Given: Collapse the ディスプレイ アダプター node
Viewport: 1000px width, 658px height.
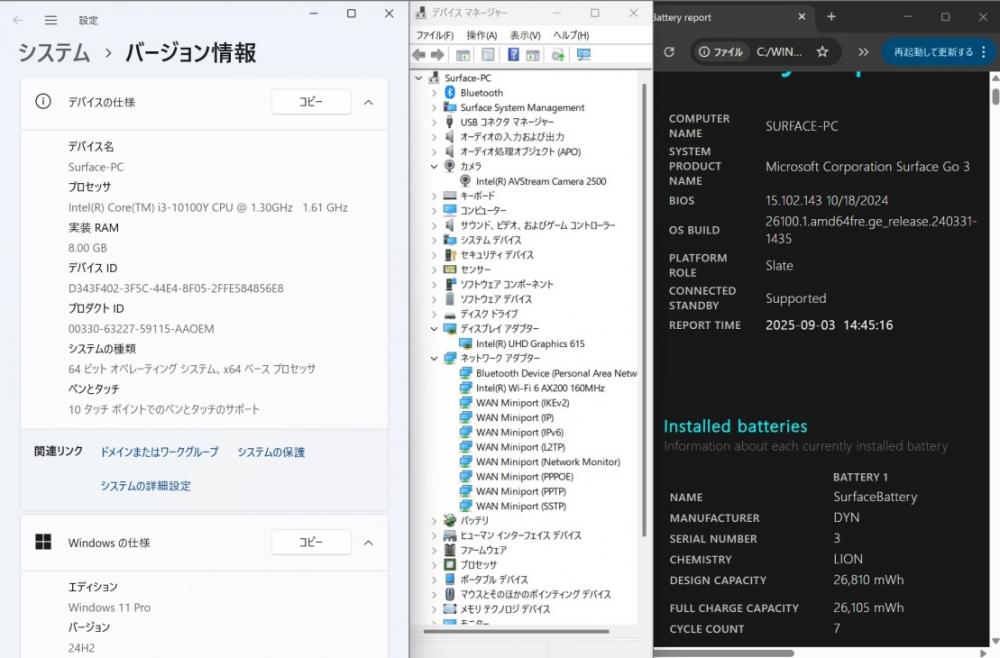Looking at the screenshot, I should pyautogui.click(x=434, y=329).
